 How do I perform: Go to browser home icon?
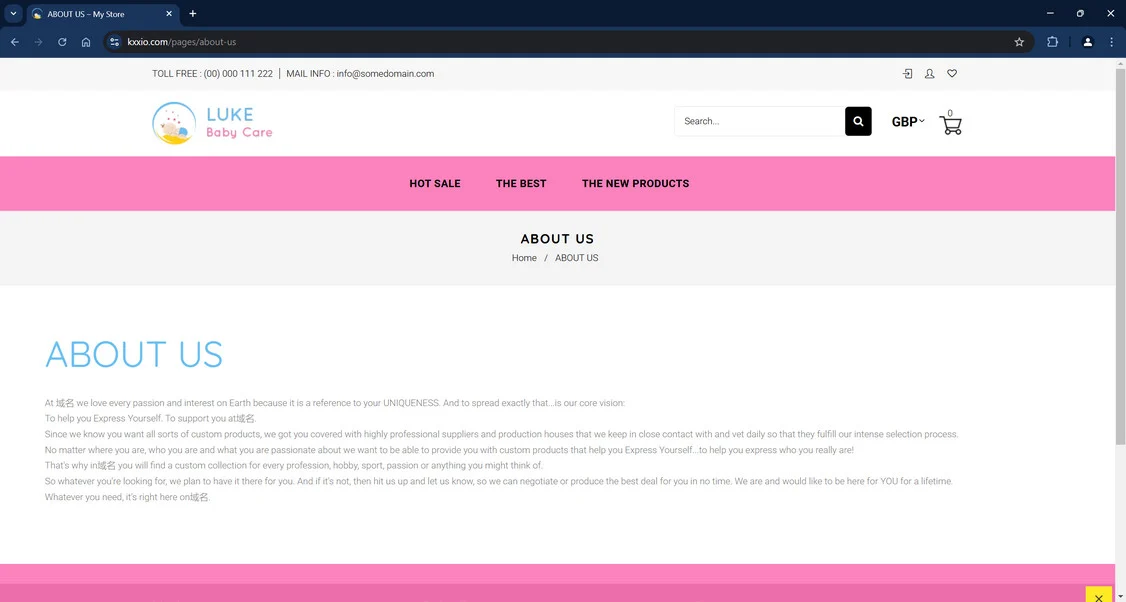point(85,42)
